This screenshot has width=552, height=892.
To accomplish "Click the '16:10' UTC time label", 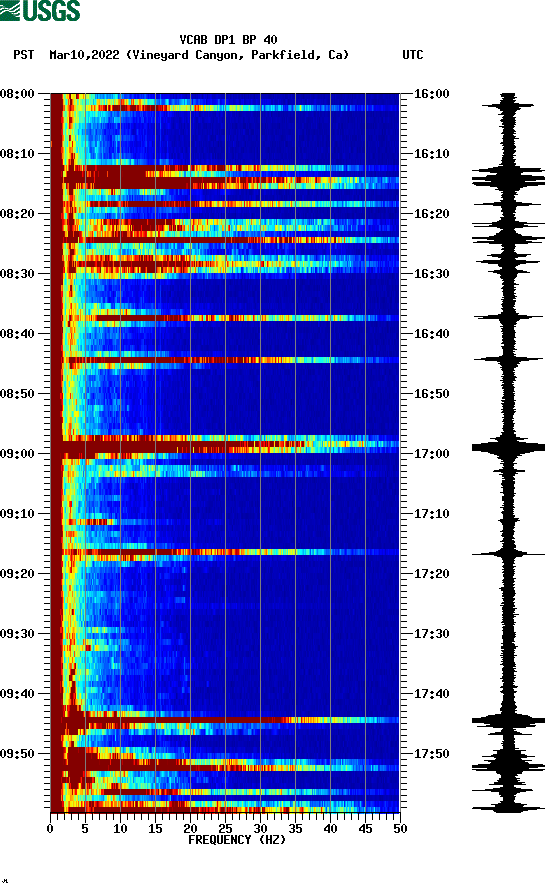I will tap(431, 154).
